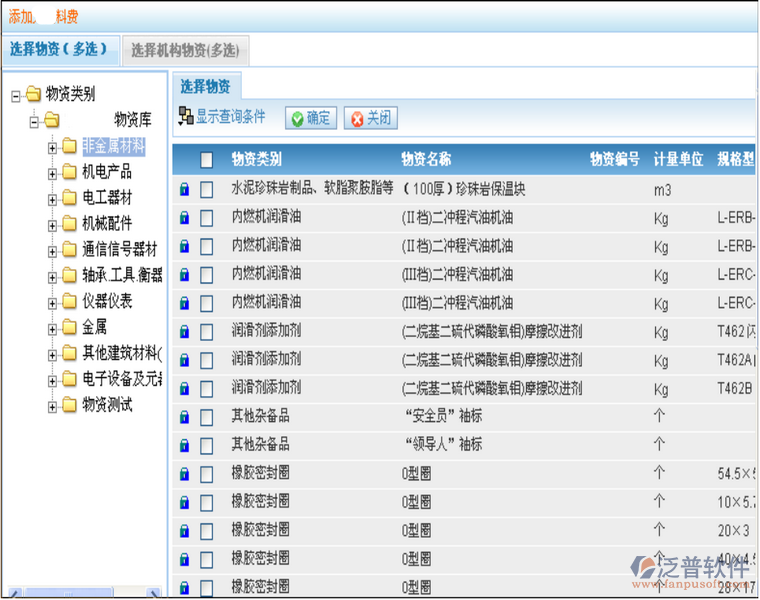This screenshot has width=760, height=600.
Task: Click the lock icon for the 水泥珍珠岩制品 row
Action: pyautogui.click(x=184, y=190)
